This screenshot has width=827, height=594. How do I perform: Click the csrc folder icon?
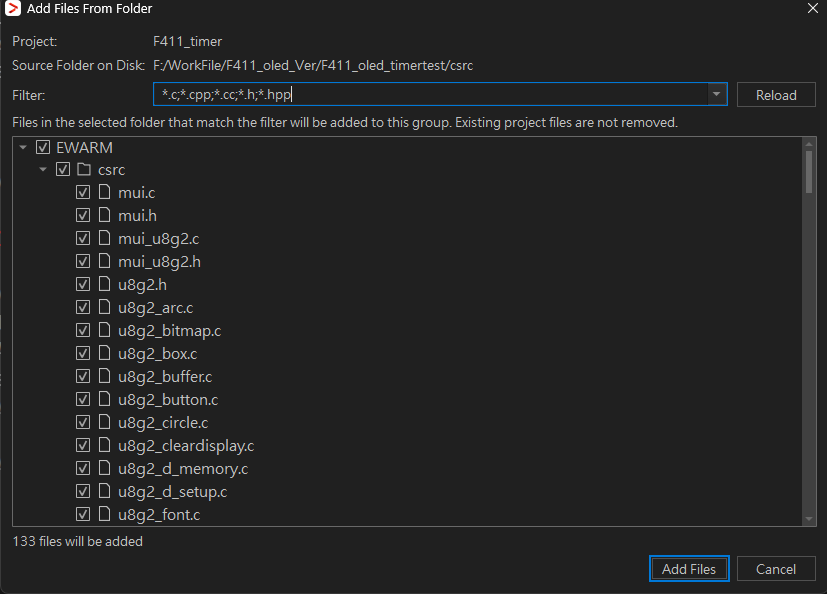coord(84,169)
